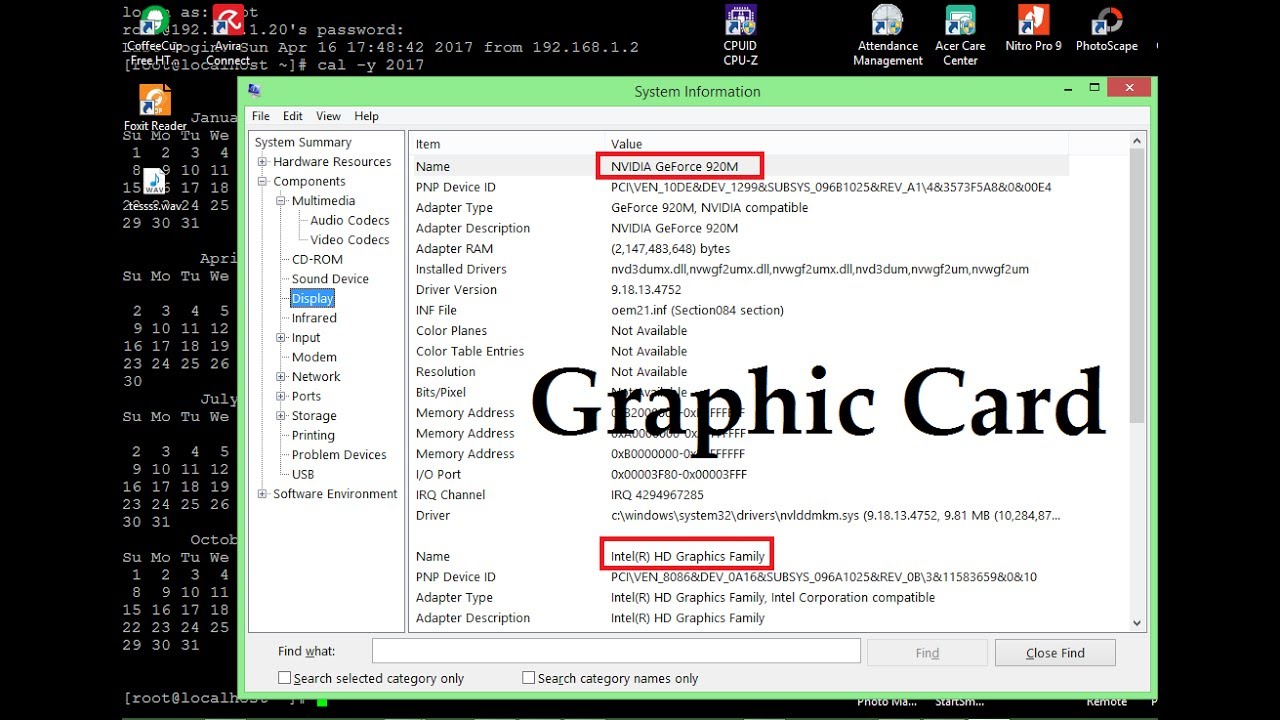The image size is (1280, 720).
Task: Click Driver Version value 9.18.13.4752
Action: tap(646, 290)
